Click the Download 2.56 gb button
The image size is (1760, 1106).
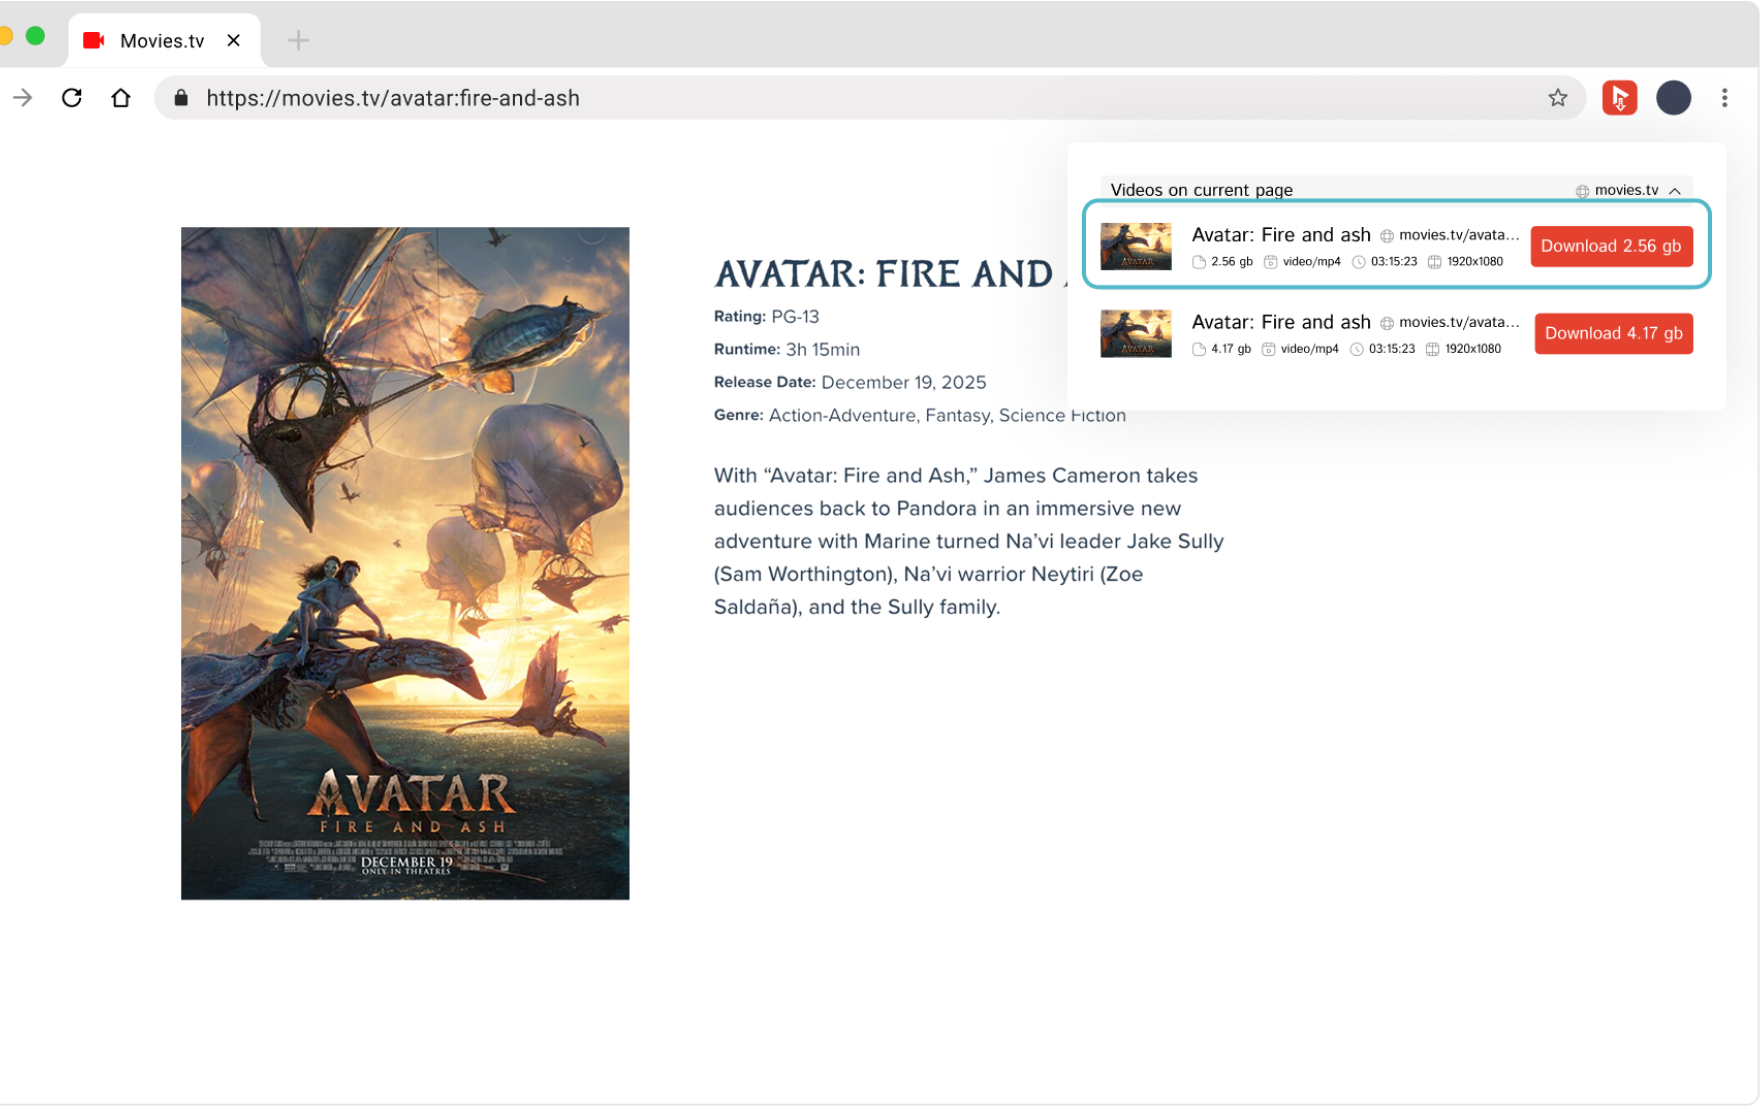(x=1610, y=246)
